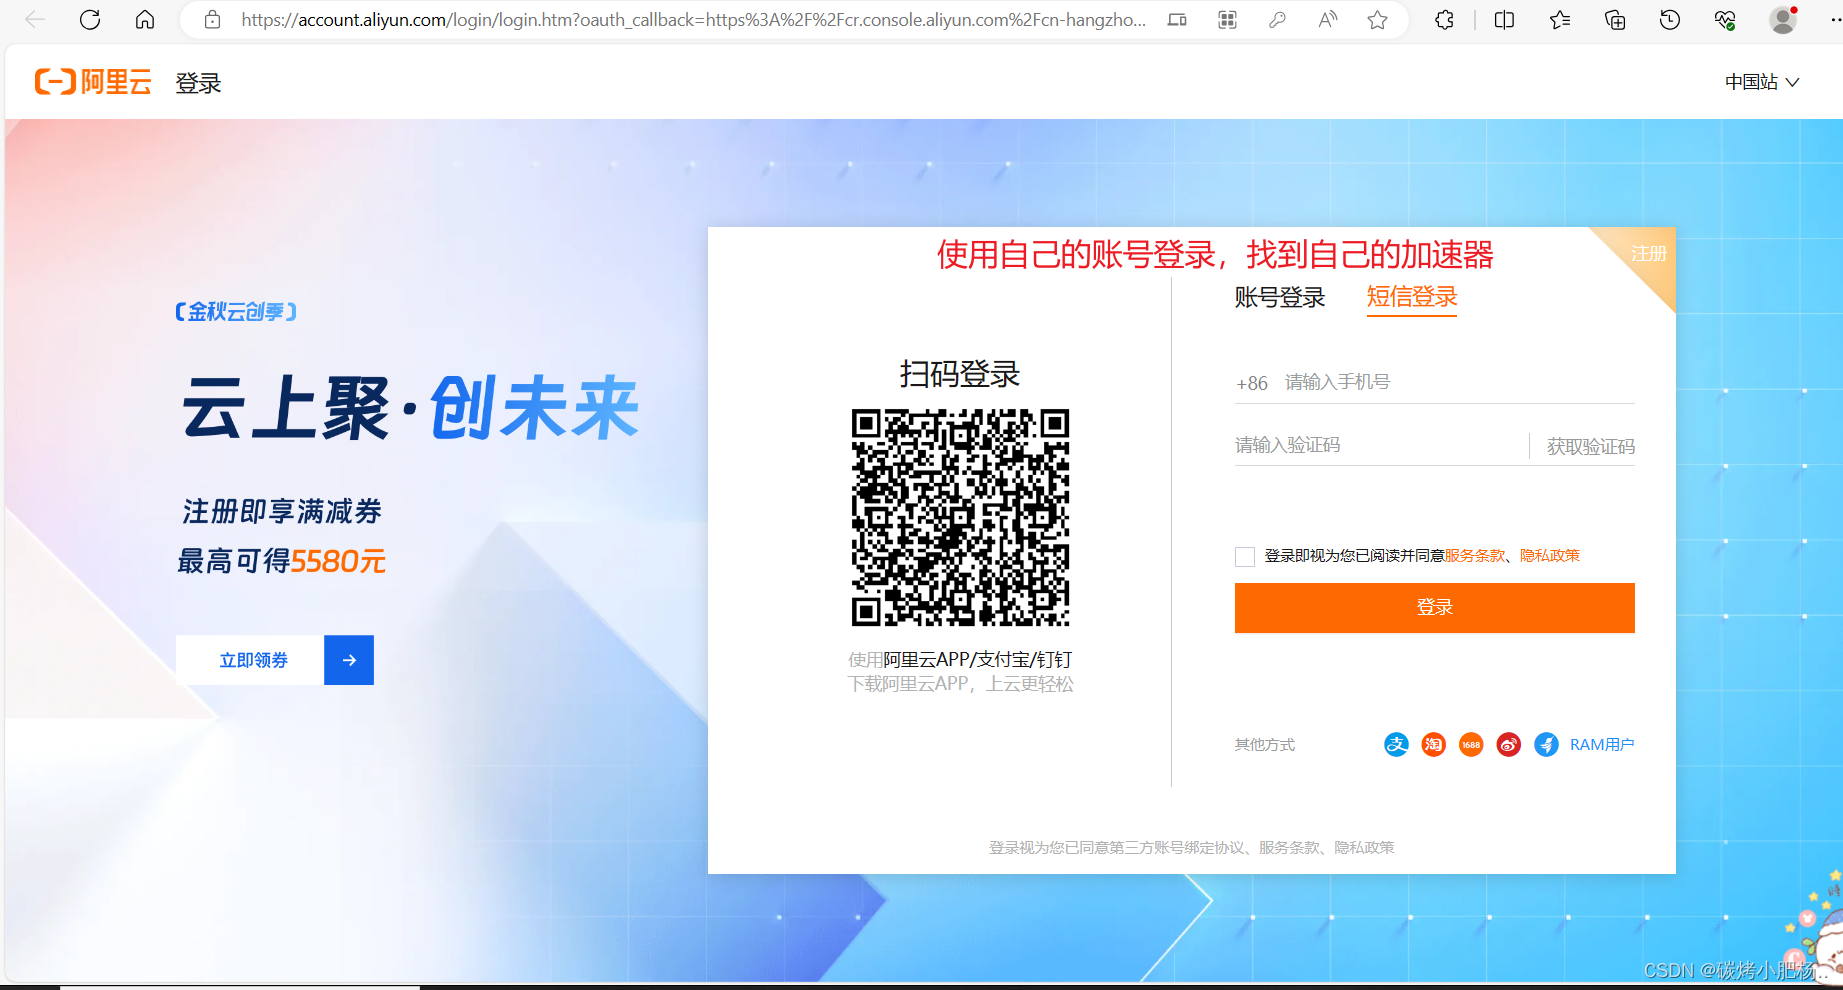Click the RAM用户 login link
Viewport: 1843px width, 990px height.
point(1602,744)
